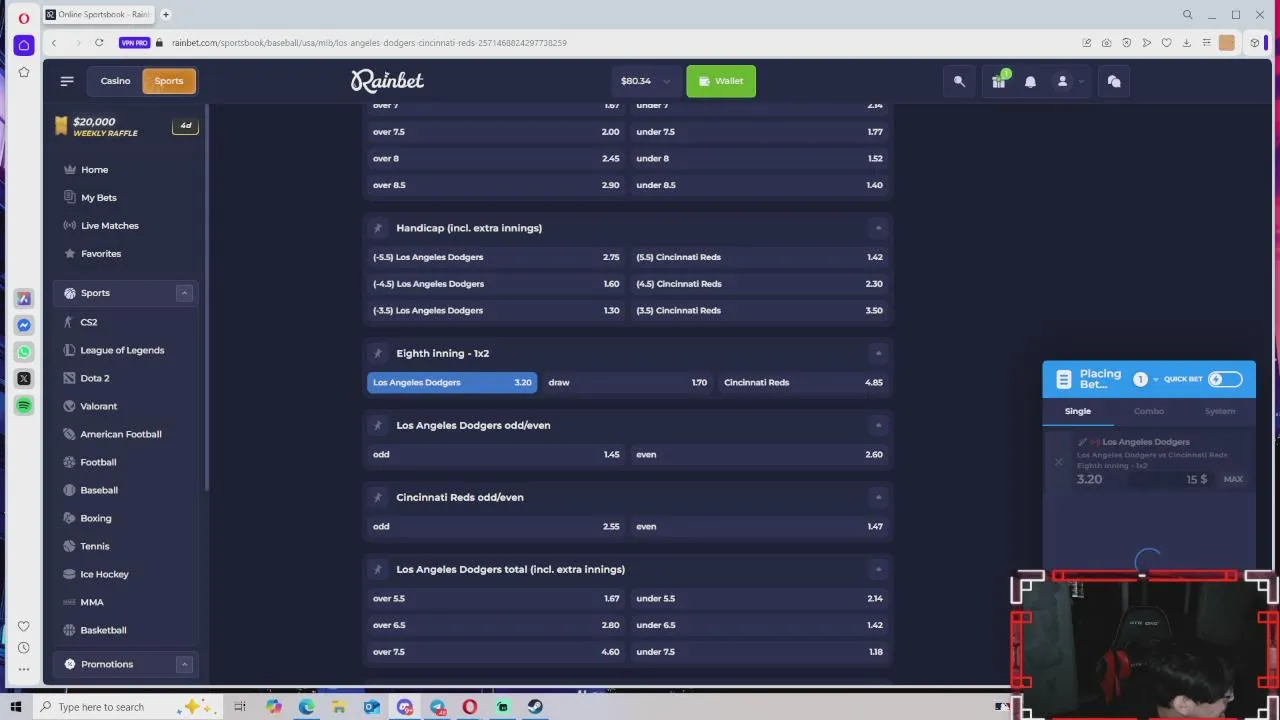Click the Opera address bar URL
1280x720 pixels.
[369, 43]
